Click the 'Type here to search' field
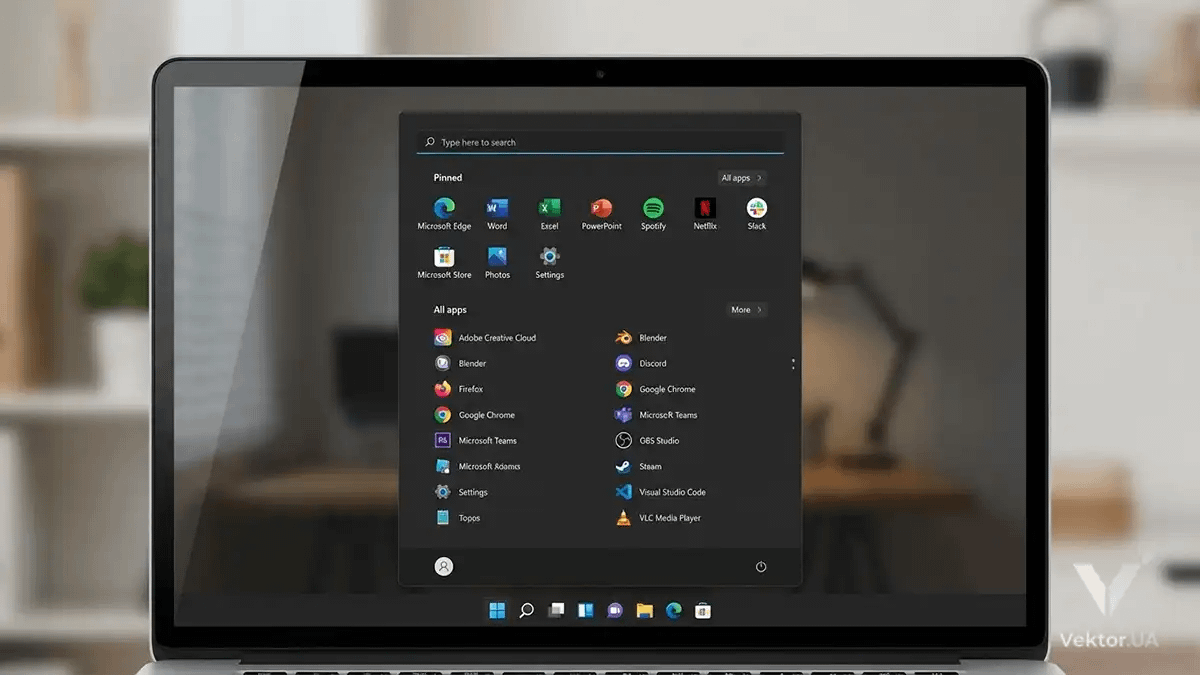The image size is (1200, 675). click(600, 142)
